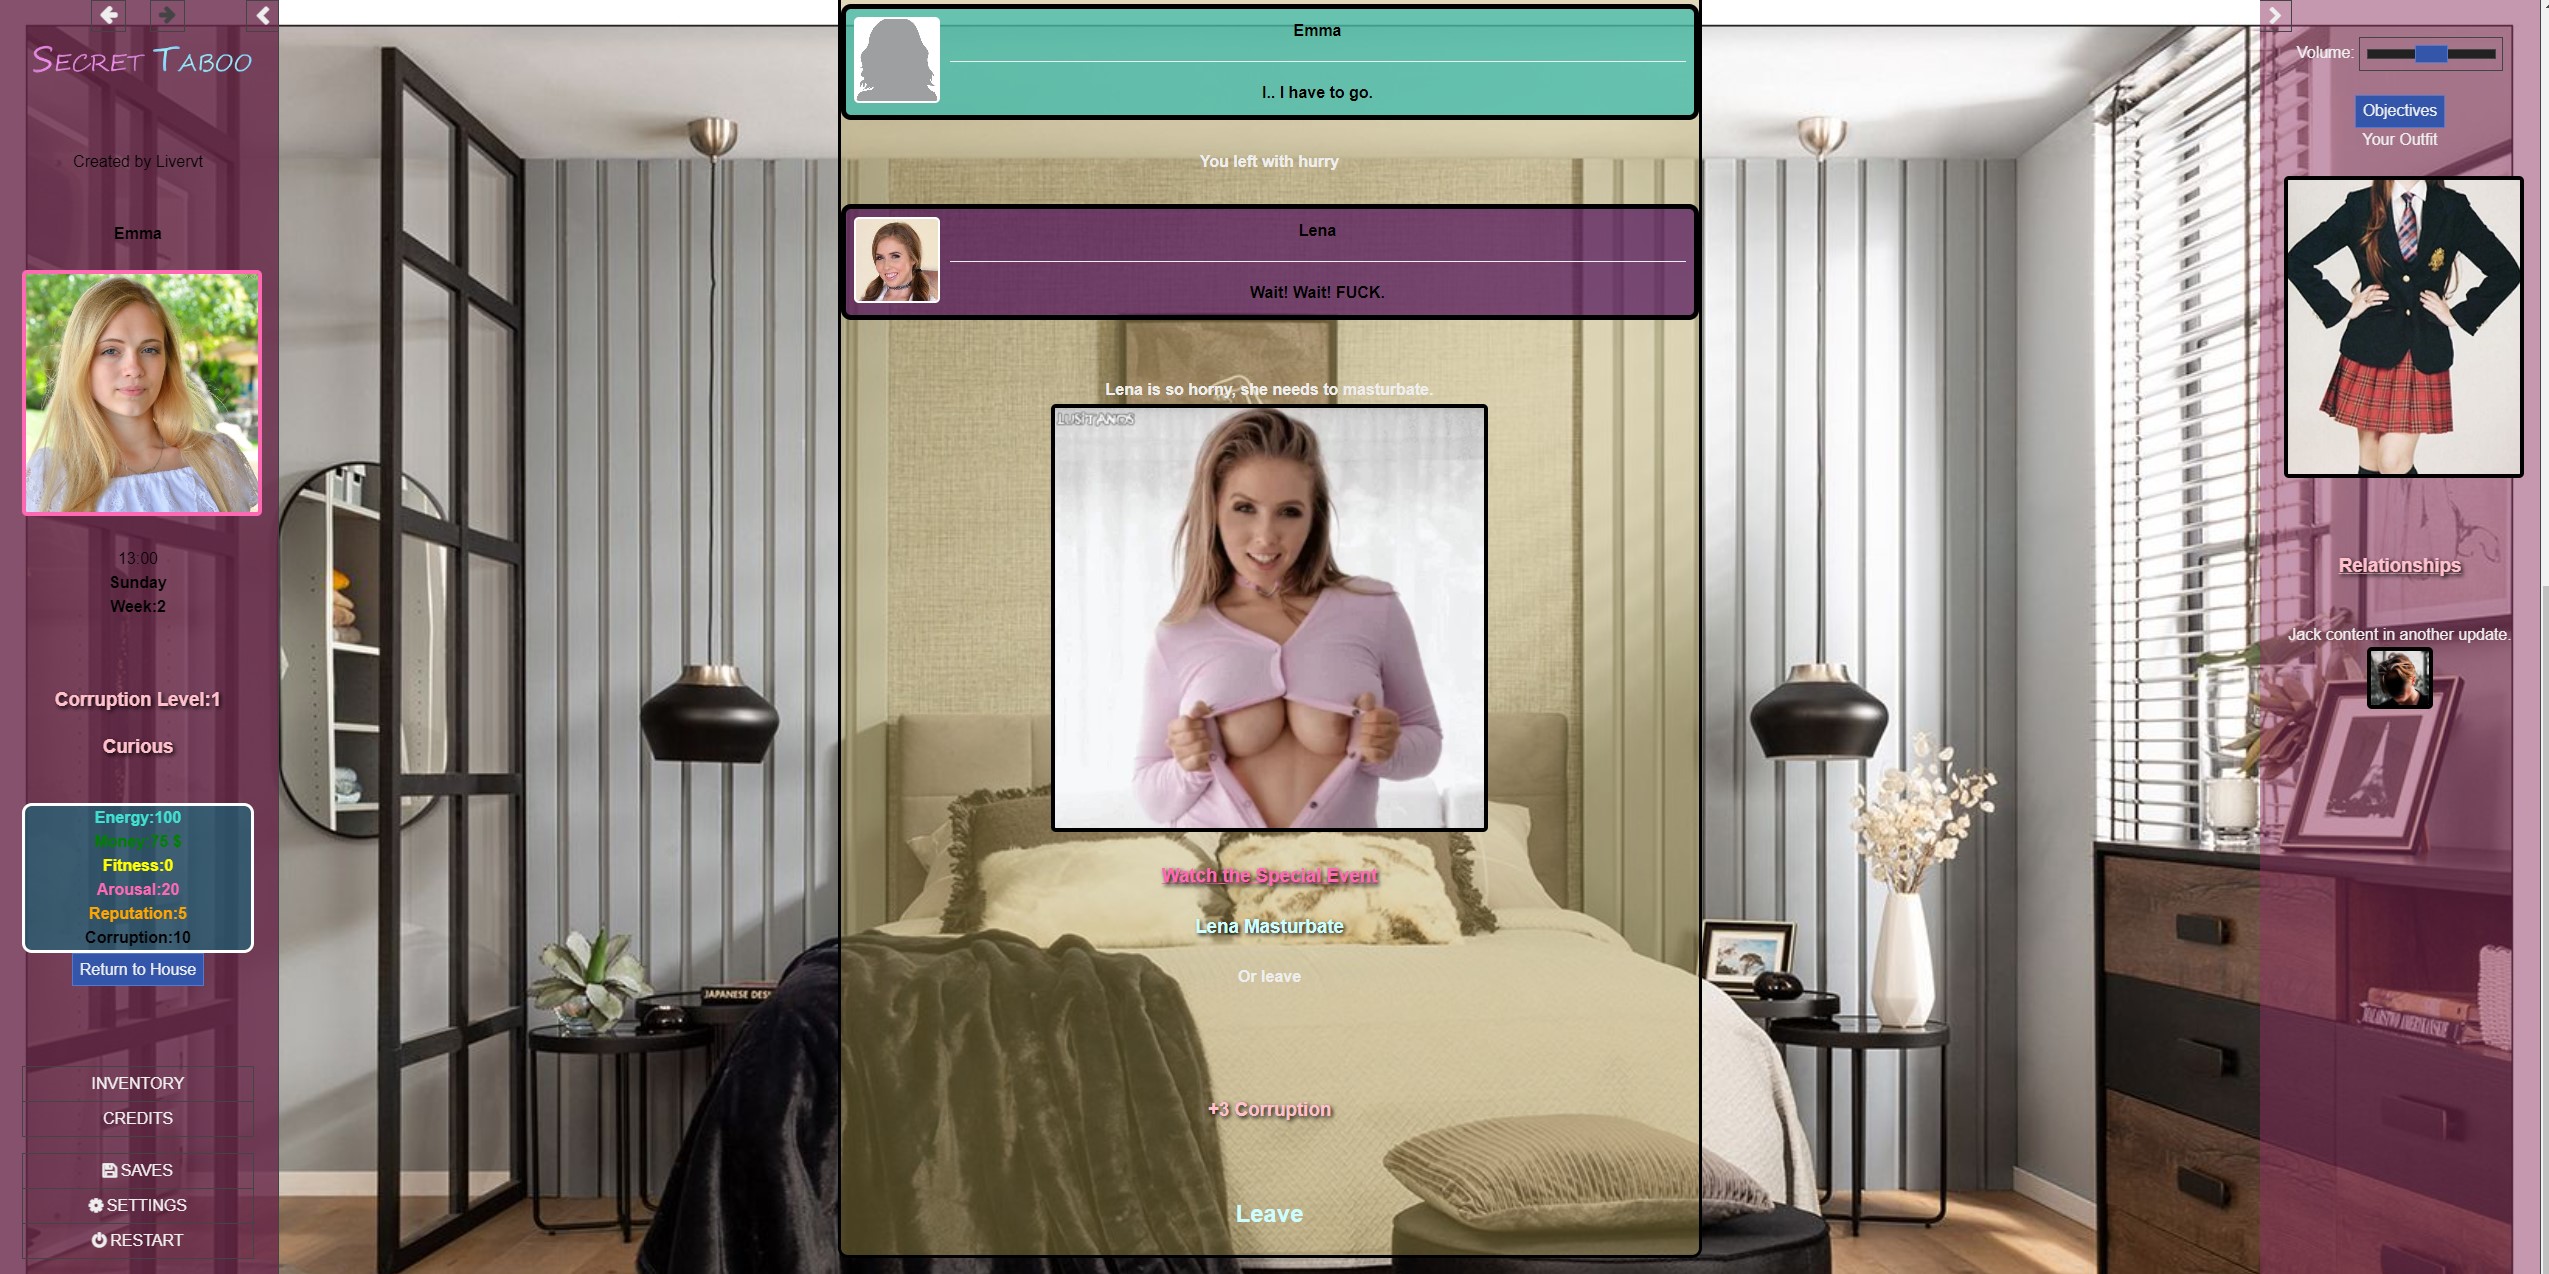Expand the Relationships panel expander
The height and width of the screenshot is (1274, 2549).
[2399, 564]
